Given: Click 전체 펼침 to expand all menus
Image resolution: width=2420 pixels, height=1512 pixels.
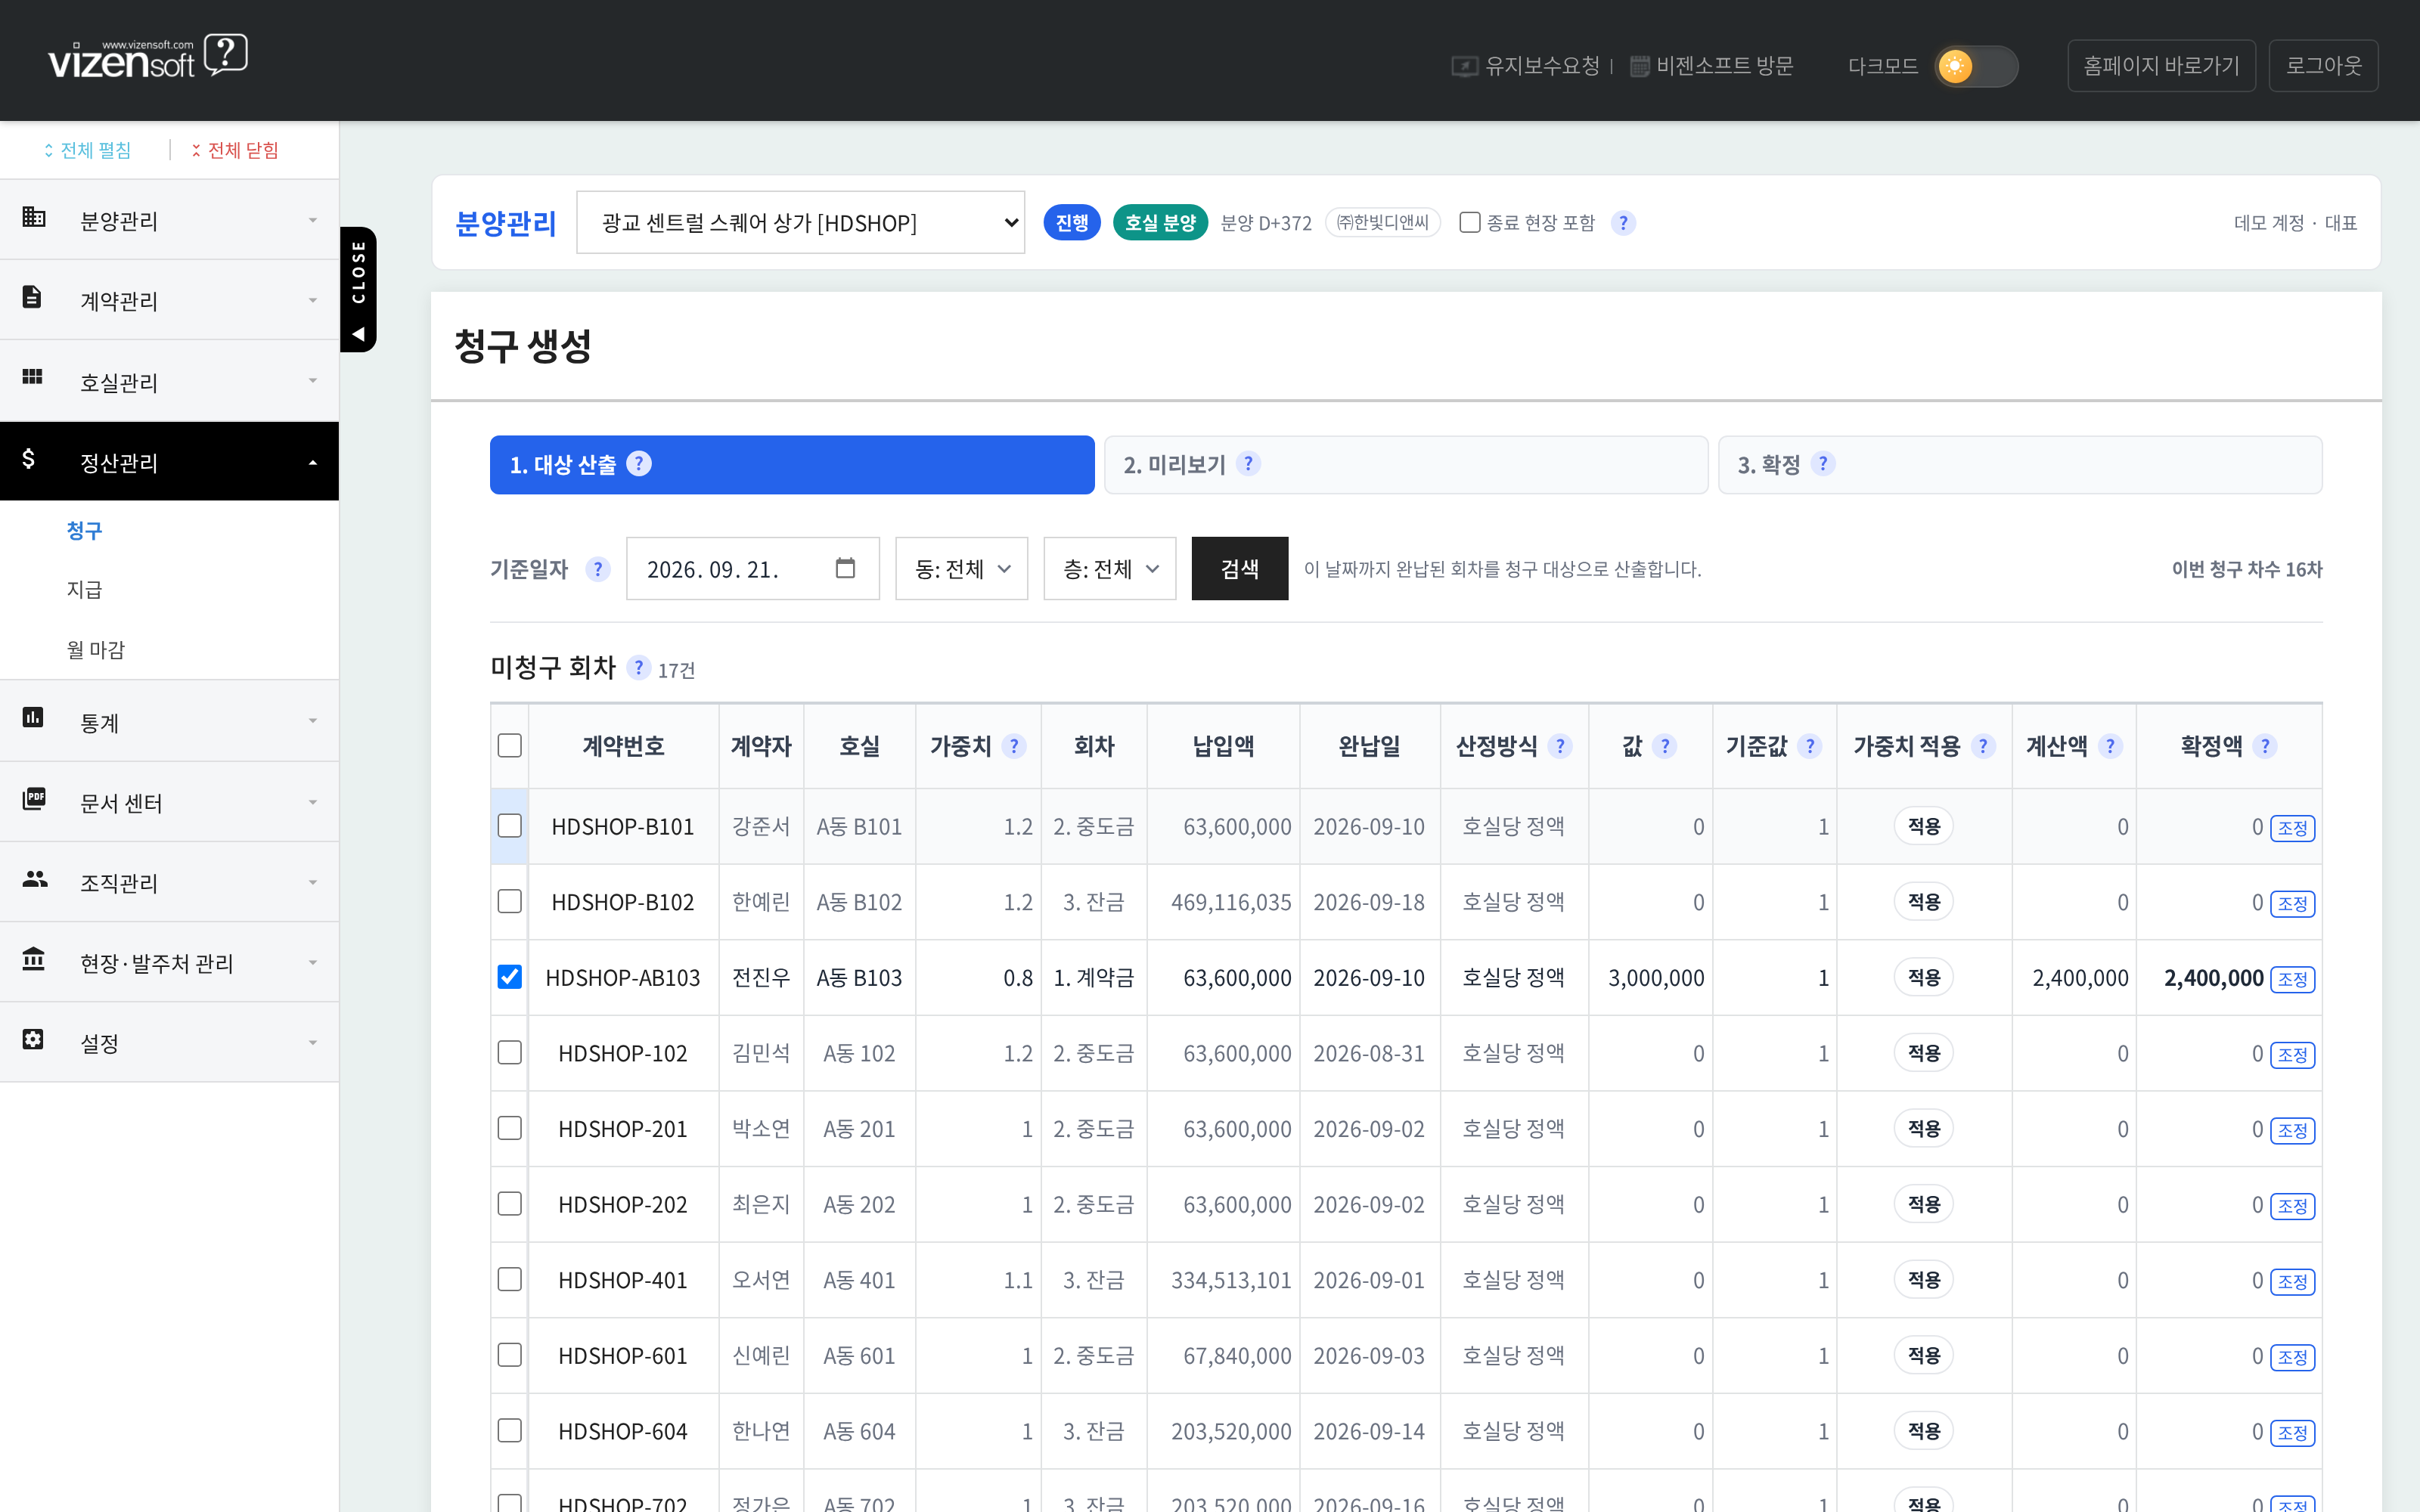Looking at the screenshot, I should [87, 150].
